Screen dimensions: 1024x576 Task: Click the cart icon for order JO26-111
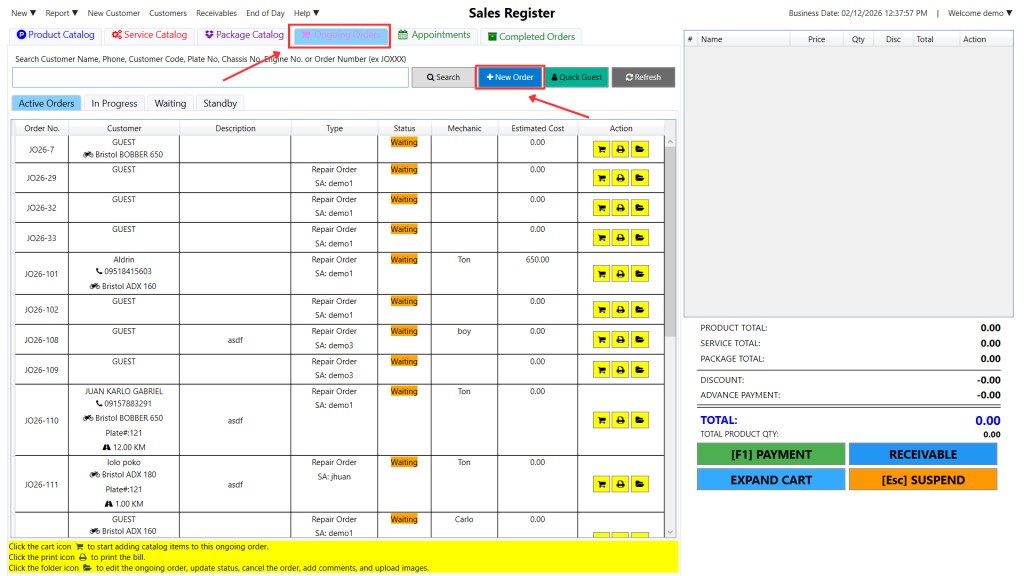(x=602, y=484)
